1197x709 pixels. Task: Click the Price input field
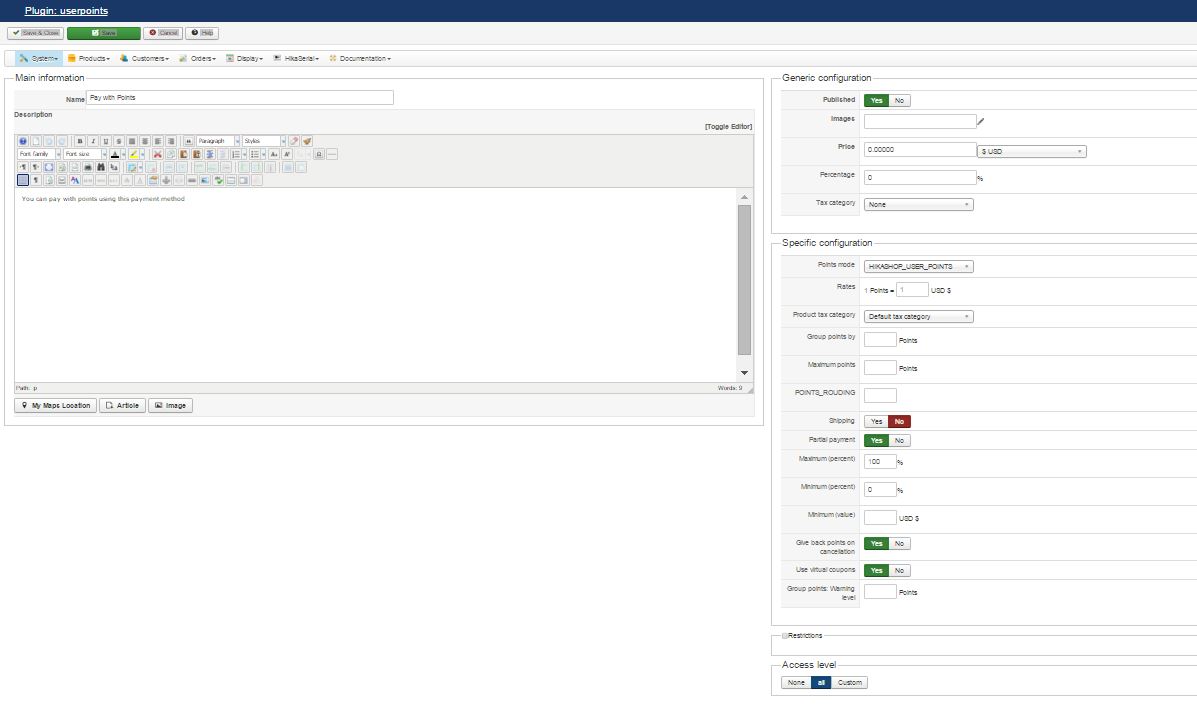pyautogui.click(x=920, y=150)
